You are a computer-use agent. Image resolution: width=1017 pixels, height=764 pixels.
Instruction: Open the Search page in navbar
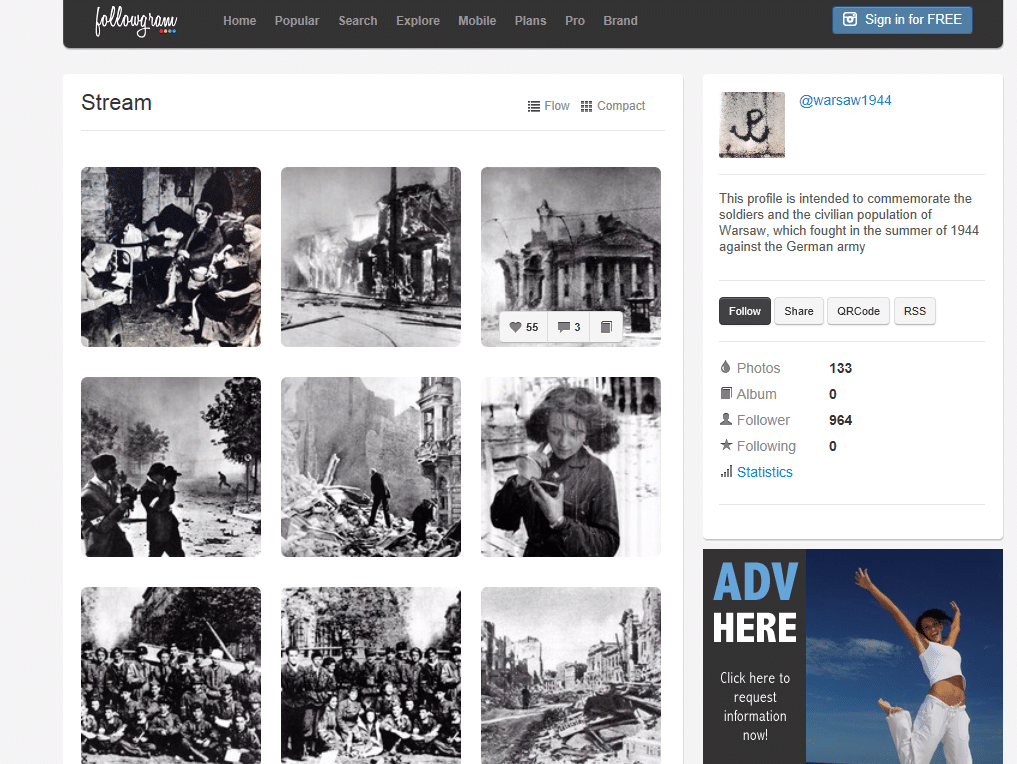tap(357, 21)
